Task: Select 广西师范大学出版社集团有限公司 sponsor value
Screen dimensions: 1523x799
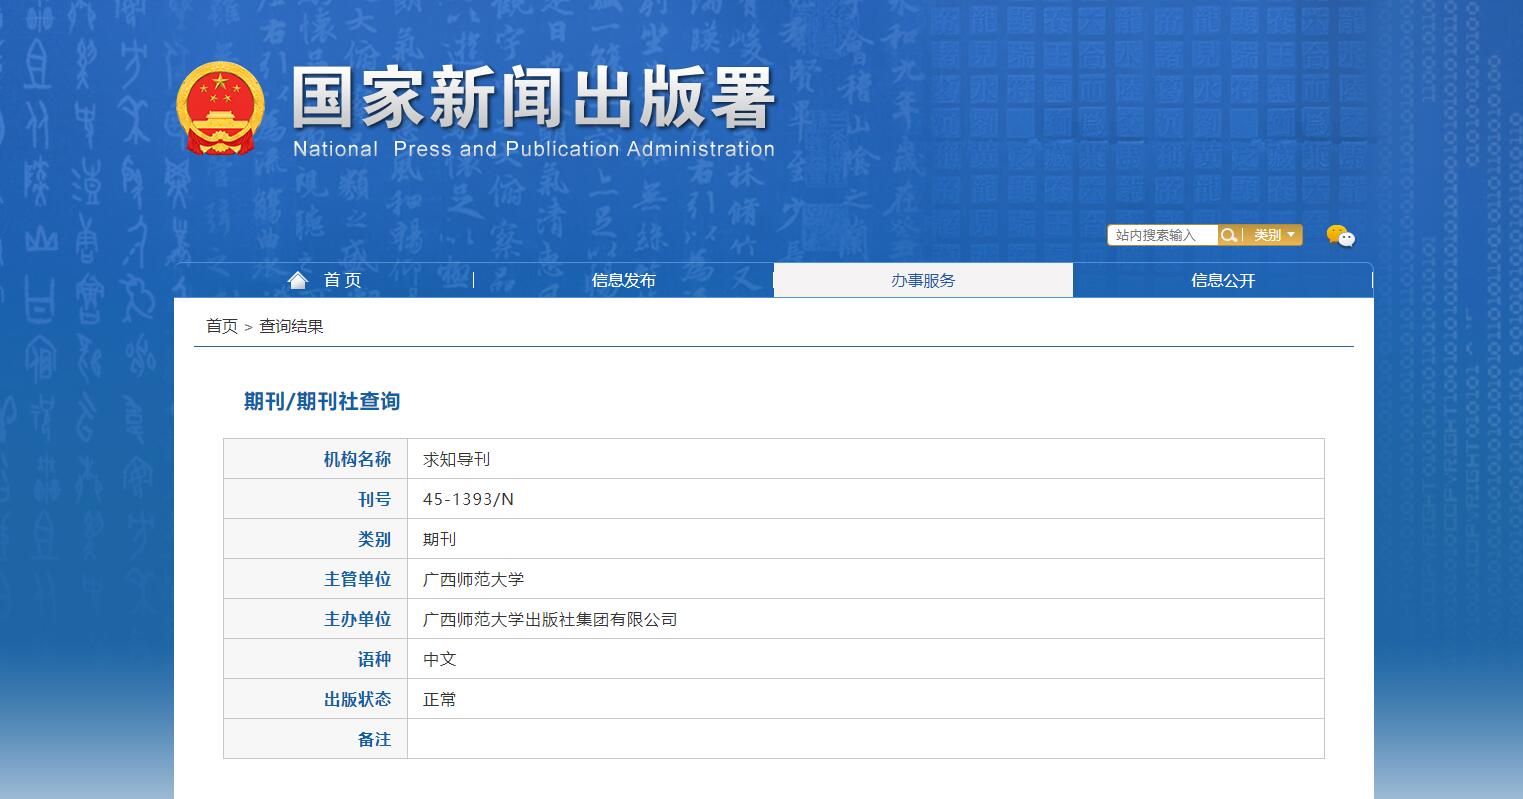Action: (550, 619)
